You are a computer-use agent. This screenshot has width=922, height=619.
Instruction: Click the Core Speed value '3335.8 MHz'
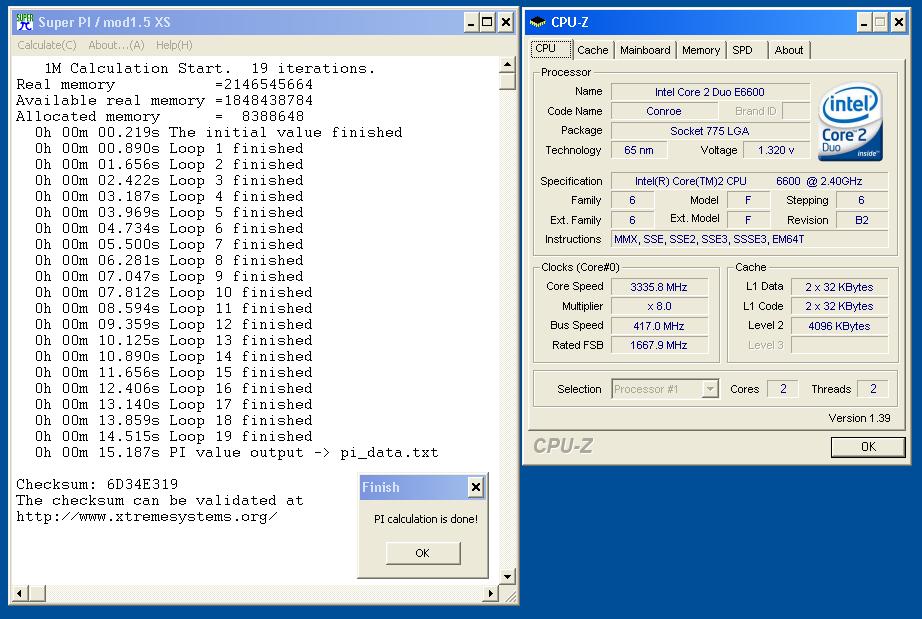pos(659,287)
